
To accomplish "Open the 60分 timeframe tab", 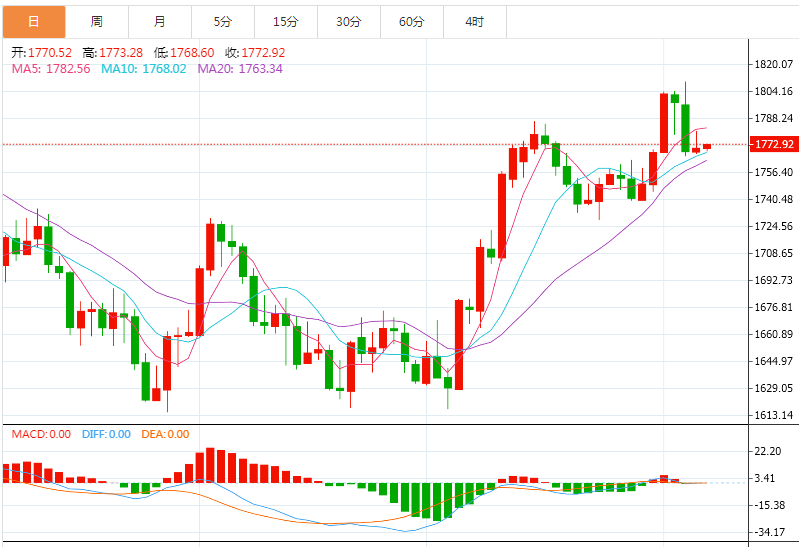I will click(412, 22).
